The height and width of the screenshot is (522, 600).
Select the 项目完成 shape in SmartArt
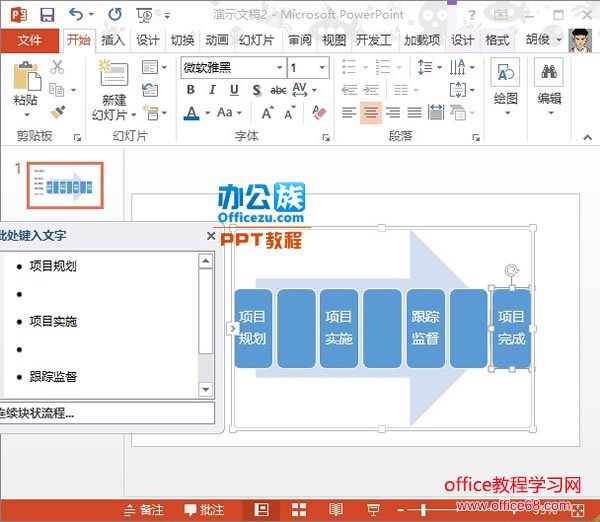[511, 328]
